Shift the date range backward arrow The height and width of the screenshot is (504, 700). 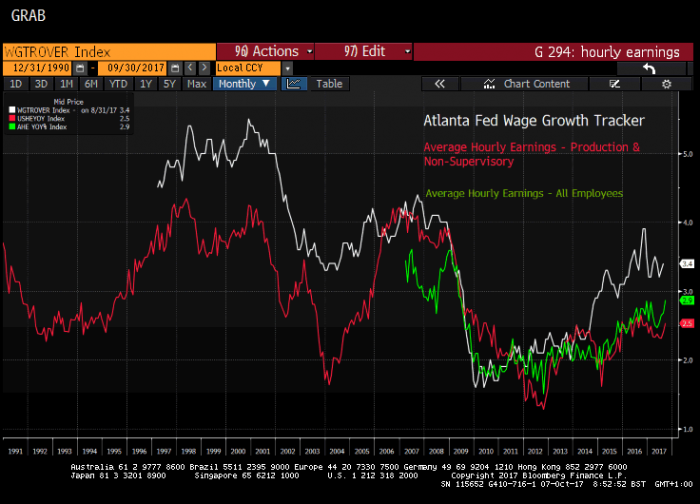190,68
